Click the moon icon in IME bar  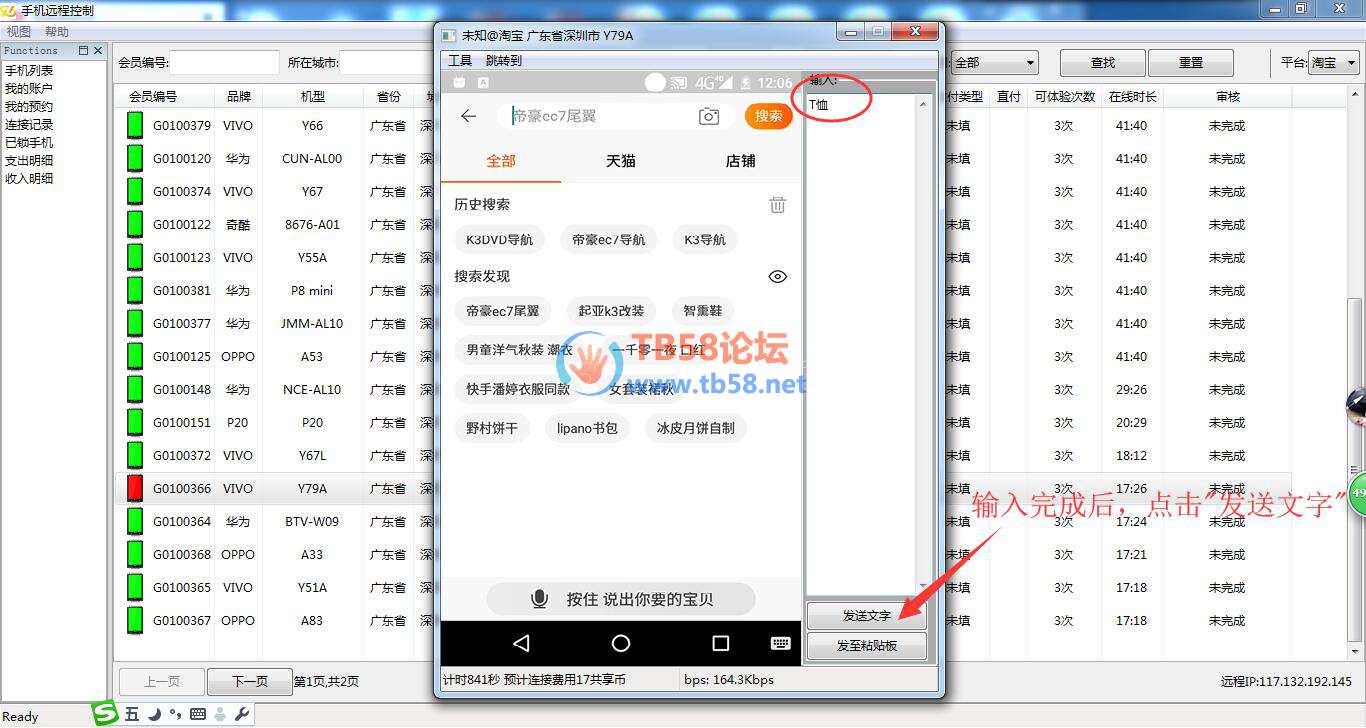pos(155,714)
